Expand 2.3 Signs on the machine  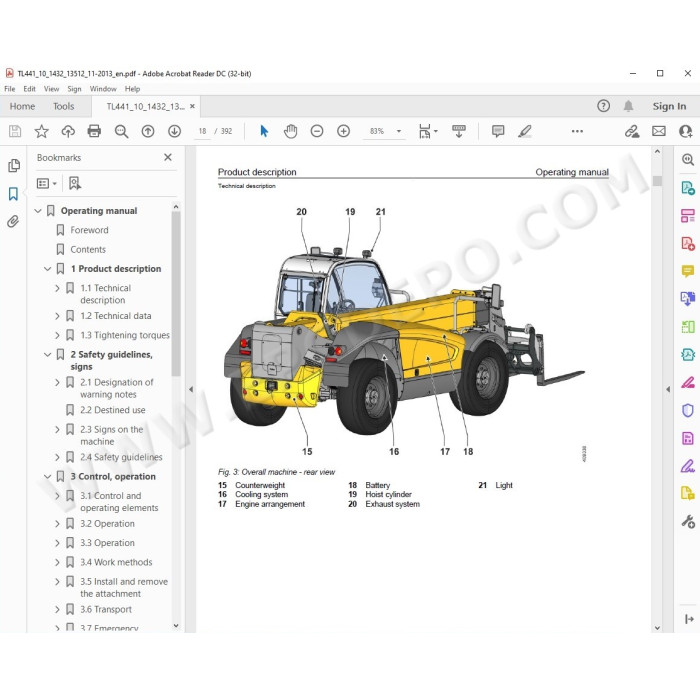coord(57,429)
